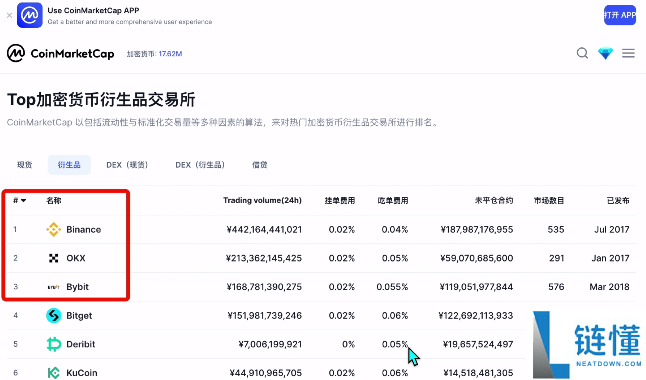Image resolution: width=646 pixels, height=380 pixels.
Task: Sort by the 已发布 column header
Action: click(x=618, y=201)
